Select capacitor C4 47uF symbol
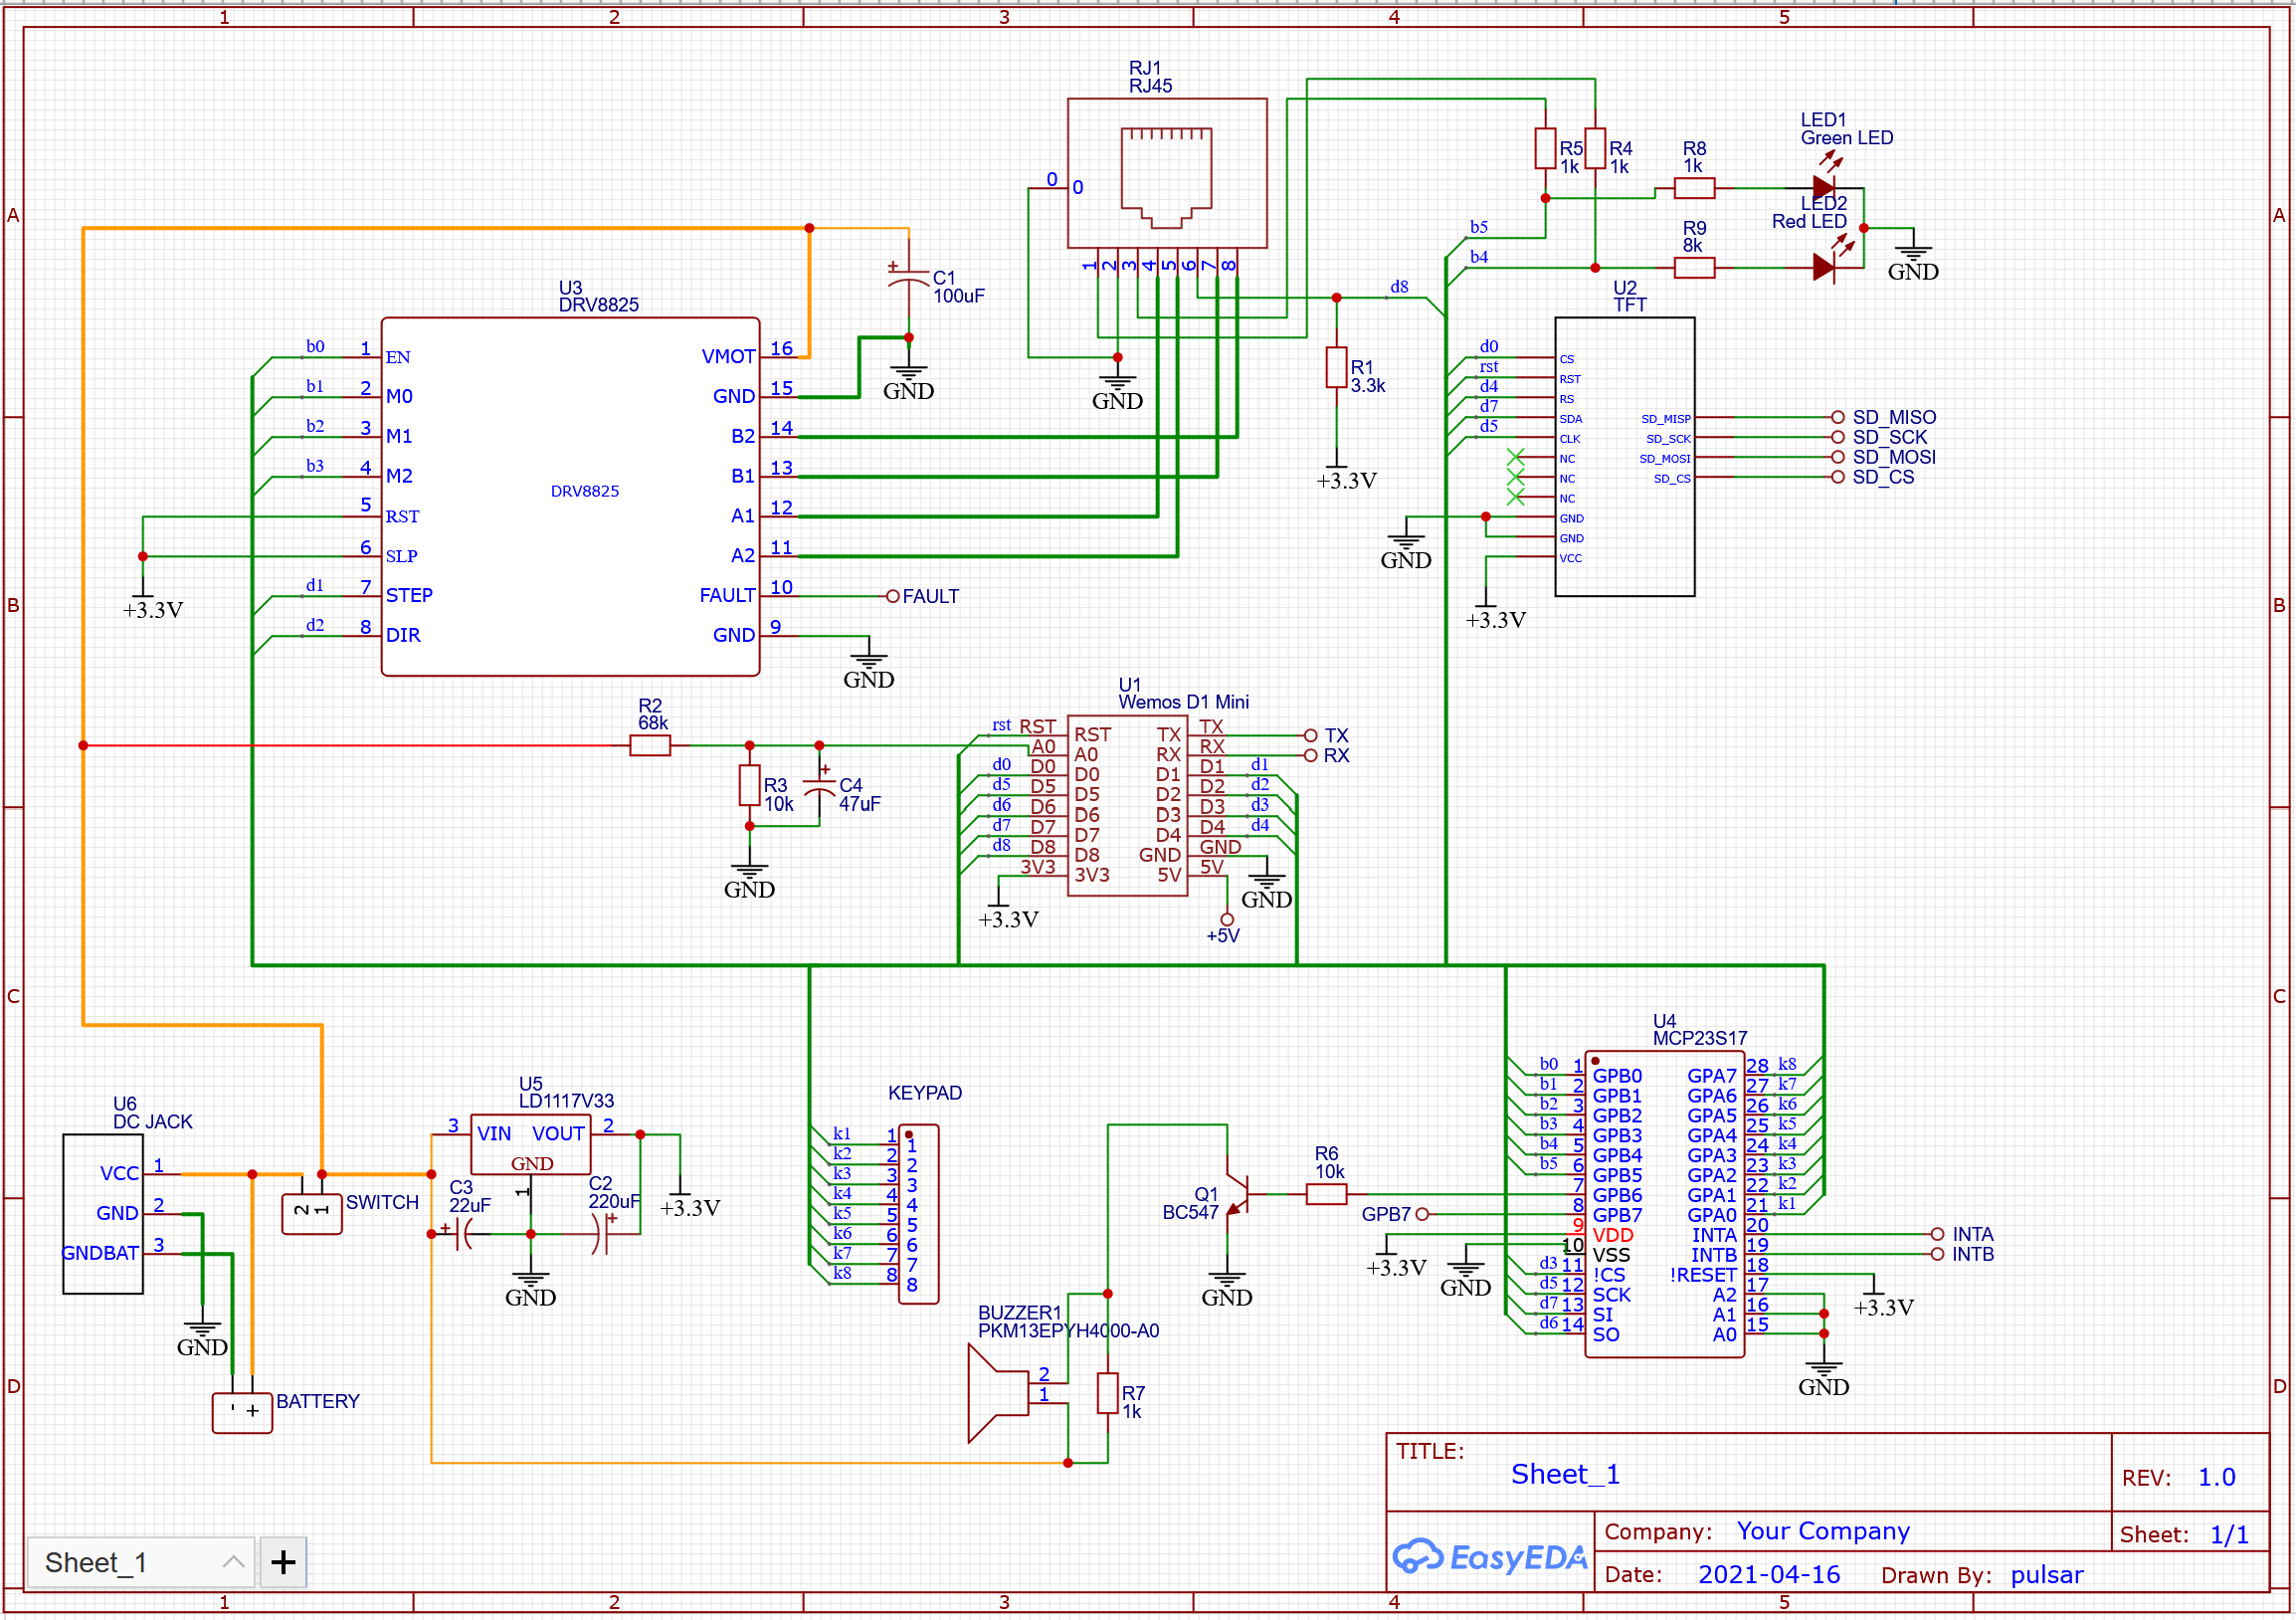Image resolution: width=2296 pixels, height=1620 pixels. [819, 786]
